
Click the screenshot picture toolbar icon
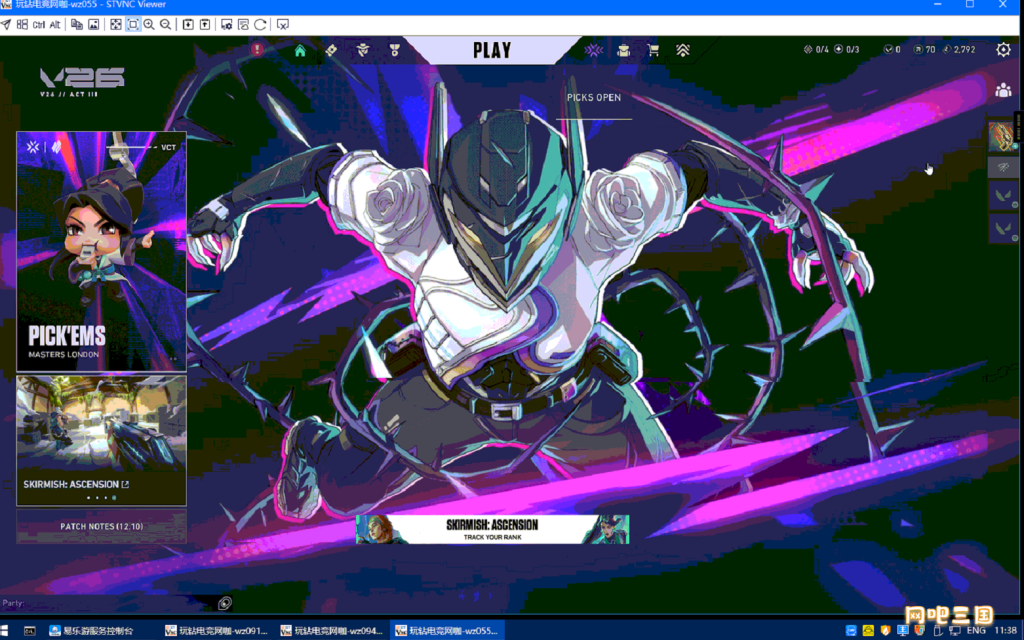click(93, 24)
